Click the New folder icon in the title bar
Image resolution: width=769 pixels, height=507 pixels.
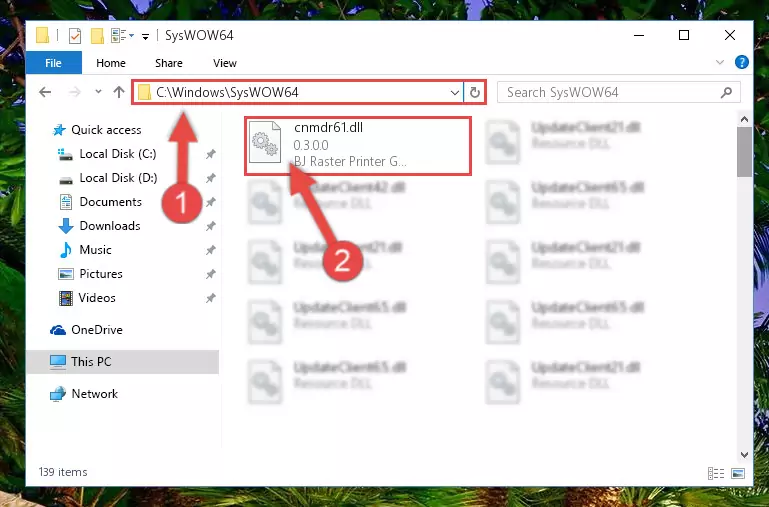pyautogui.click(x=97, y=36)
